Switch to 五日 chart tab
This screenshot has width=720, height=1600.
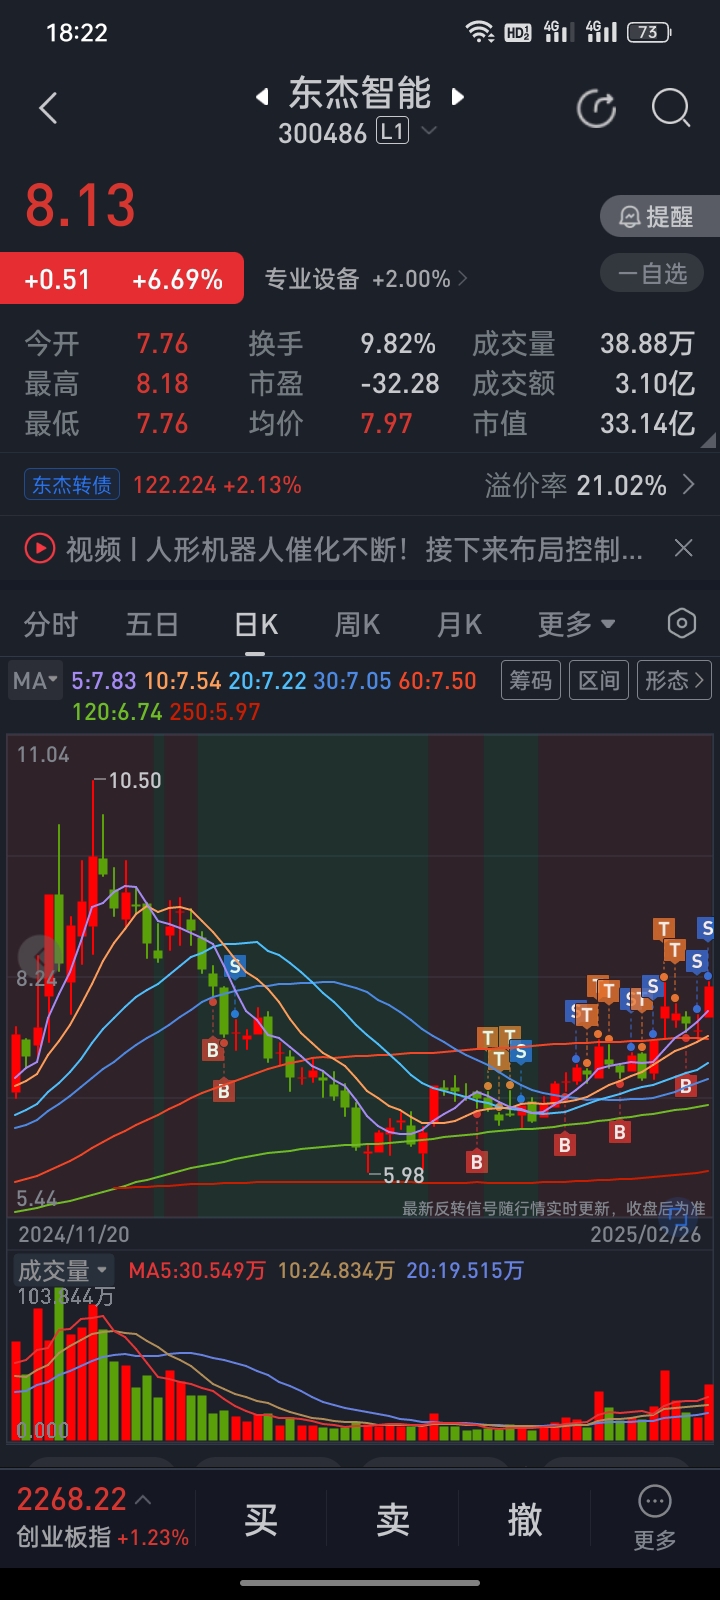pos(152,625)
